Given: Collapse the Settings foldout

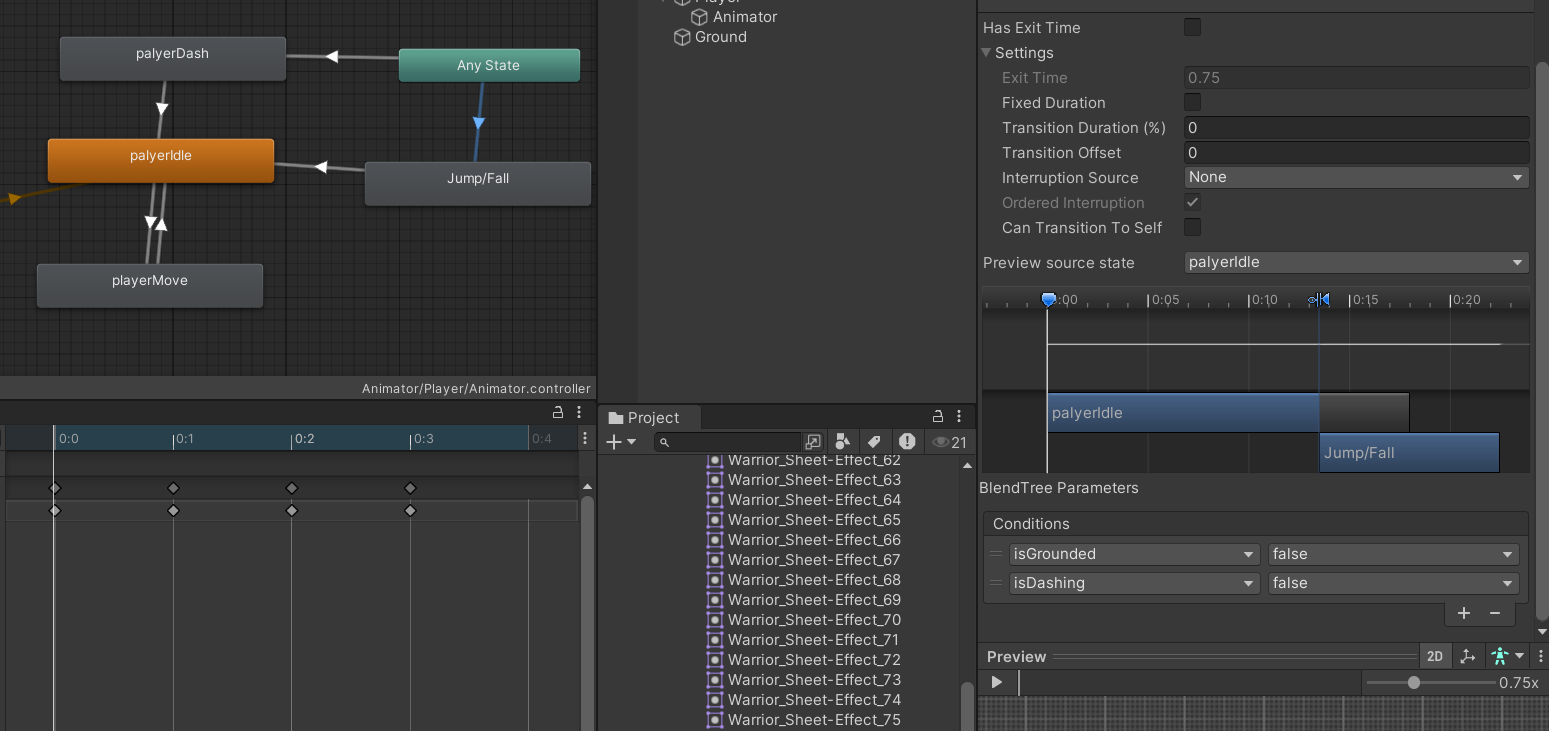Looking at the screenshot, I should (986, 52).
